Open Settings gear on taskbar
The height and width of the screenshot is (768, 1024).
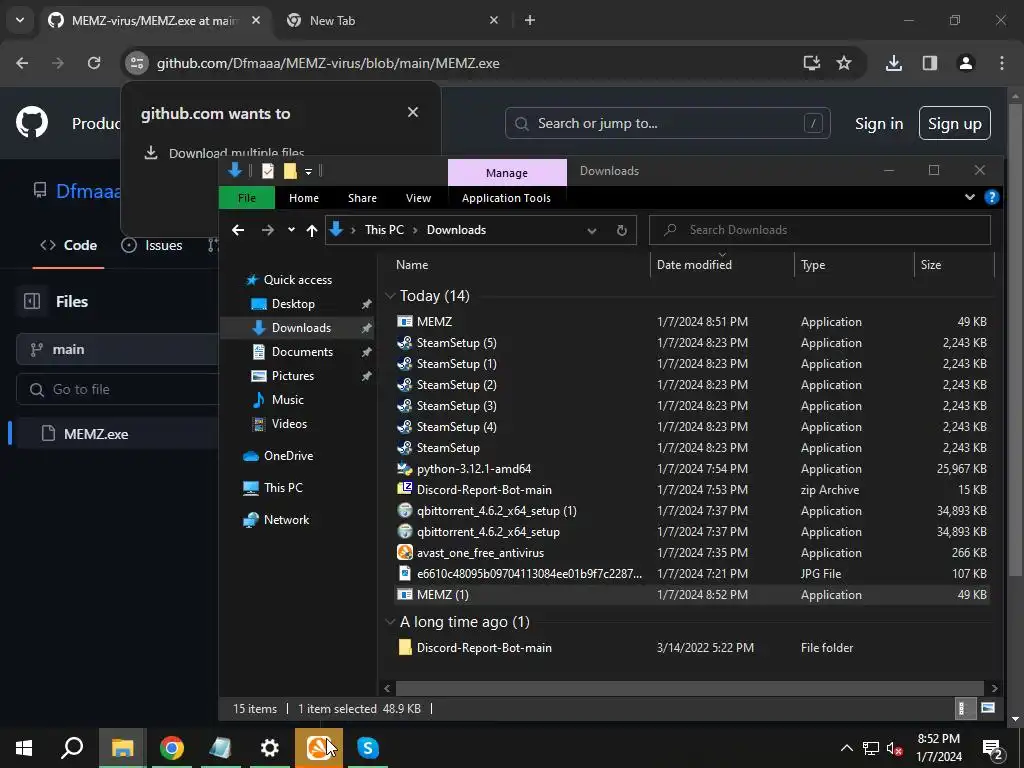click(x=270, y=748)
